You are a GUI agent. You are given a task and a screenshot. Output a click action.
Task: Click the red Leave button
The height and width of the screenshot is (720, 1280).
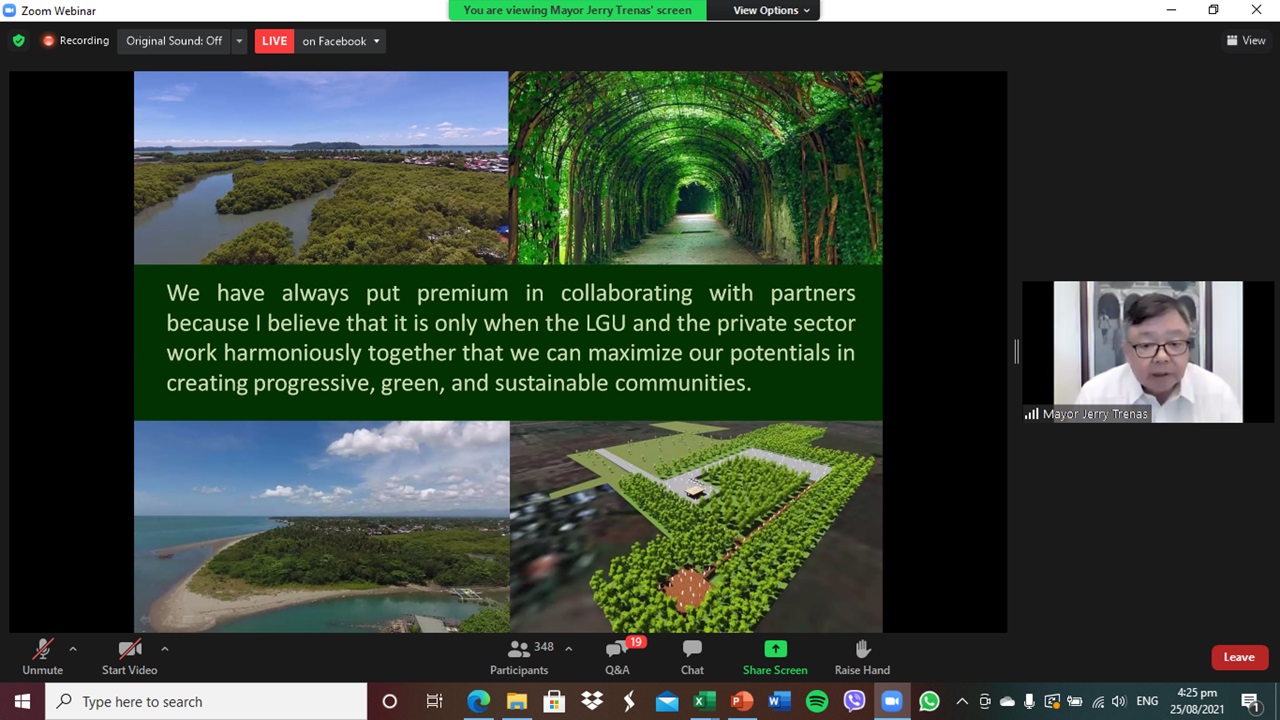coord(1238,657)
